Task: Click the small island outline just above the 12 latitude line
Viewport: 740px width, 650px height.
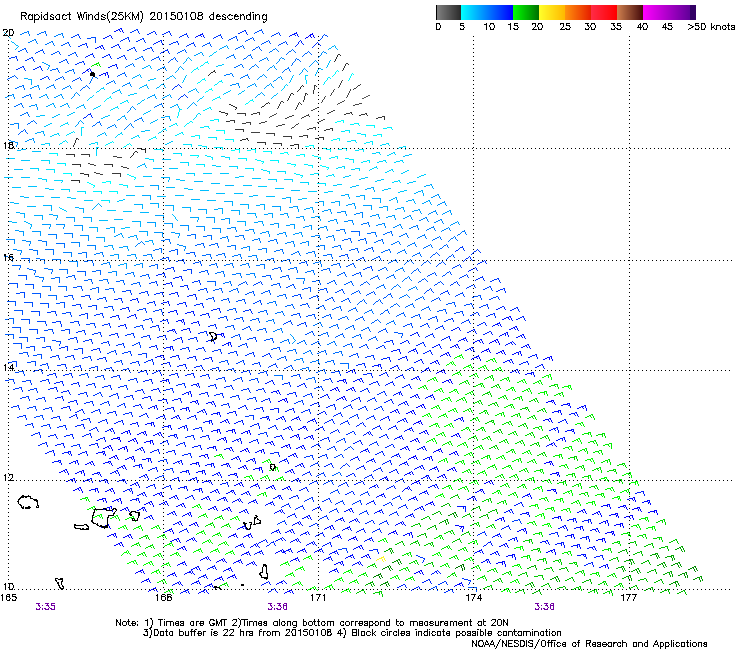Action: 272,467
